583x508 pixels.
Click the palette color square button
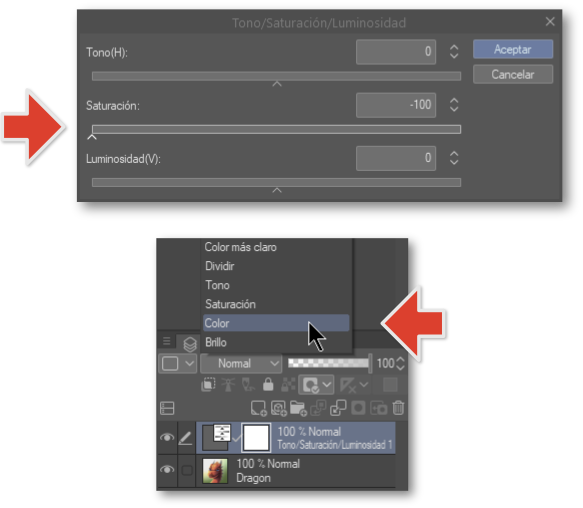[170, 363]
